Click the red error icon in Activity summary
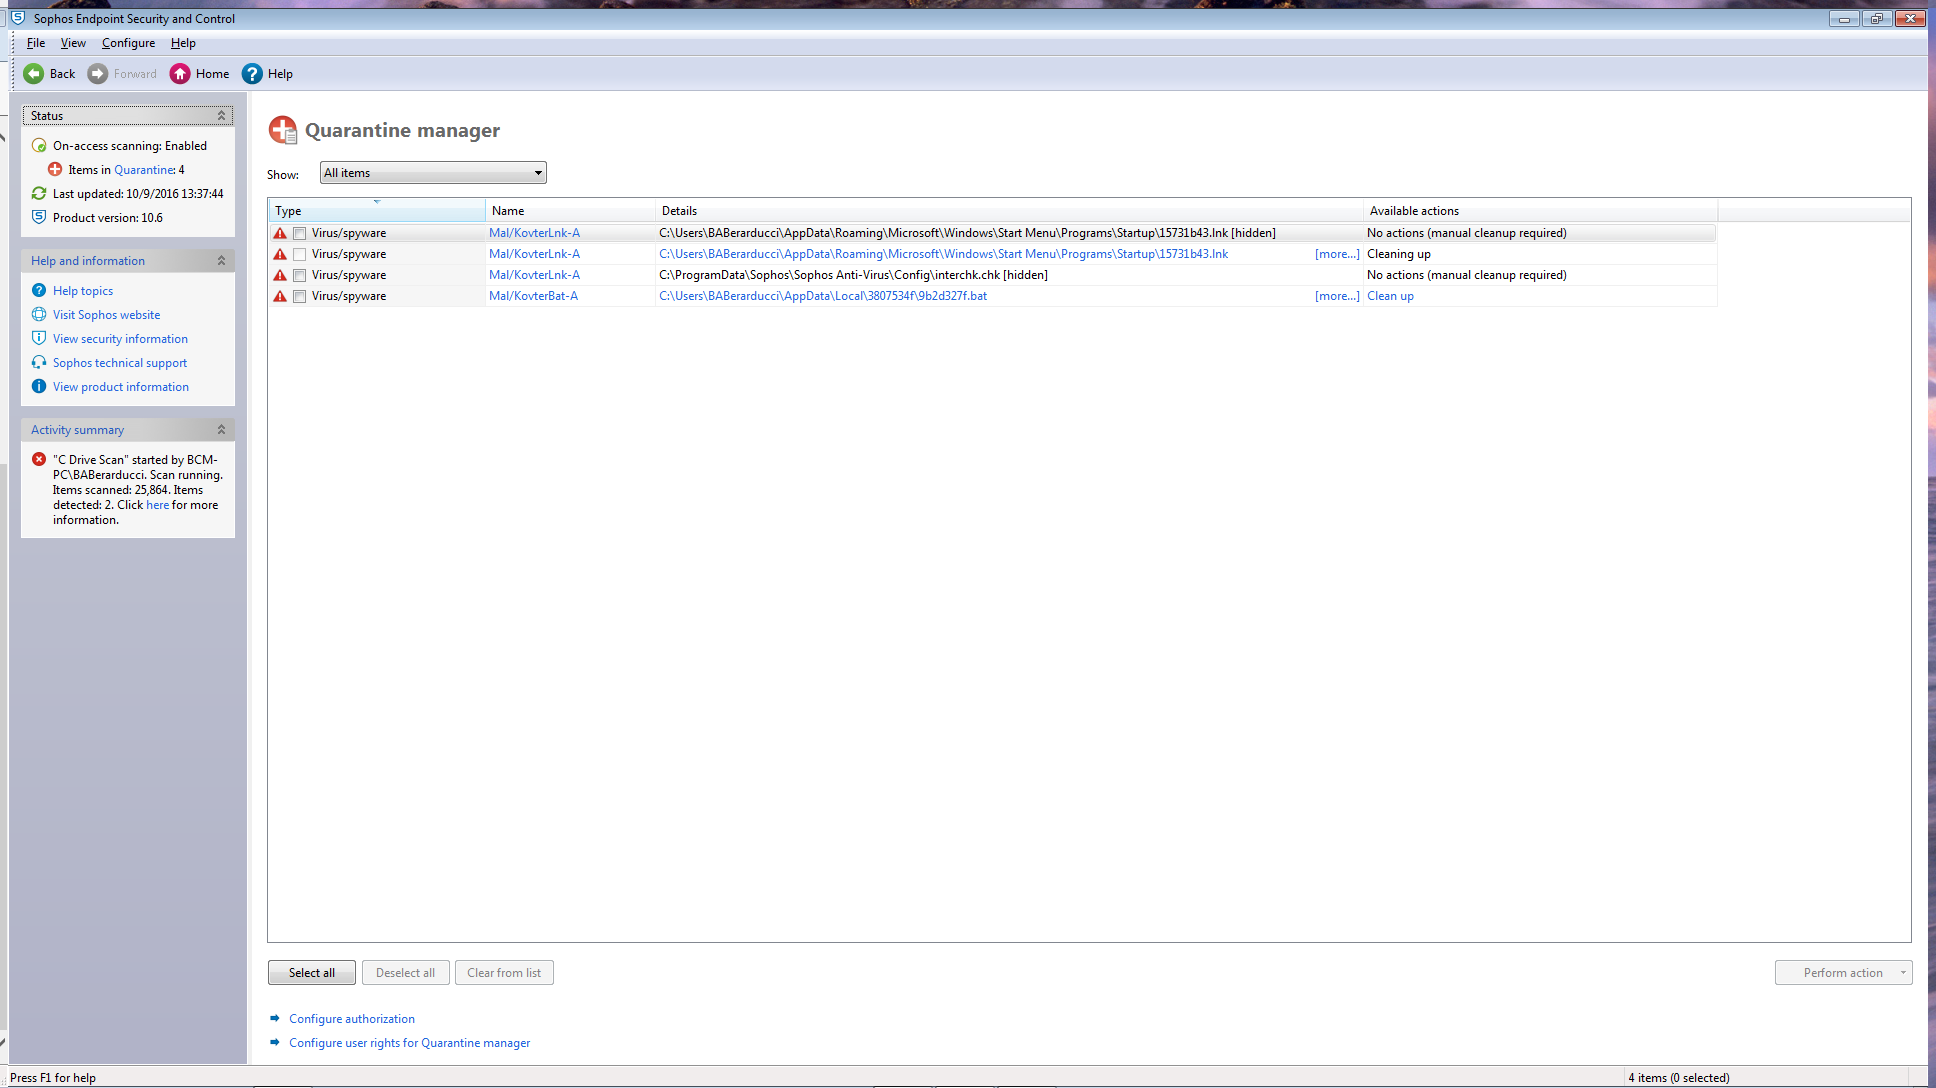 point(39,460)
